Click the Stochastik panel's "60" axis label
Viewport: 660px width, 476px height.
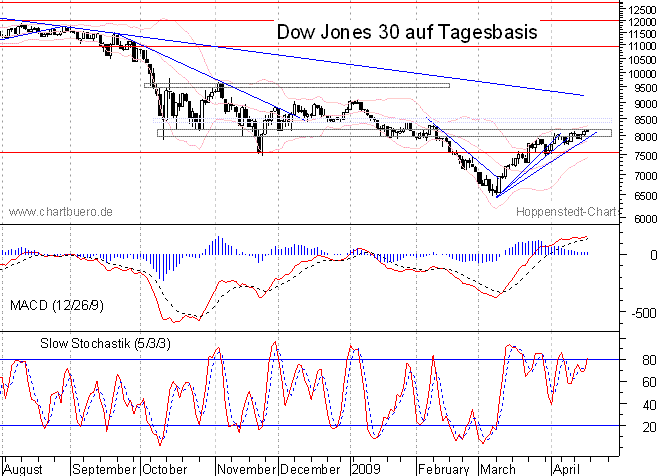(x=649, y=382)
